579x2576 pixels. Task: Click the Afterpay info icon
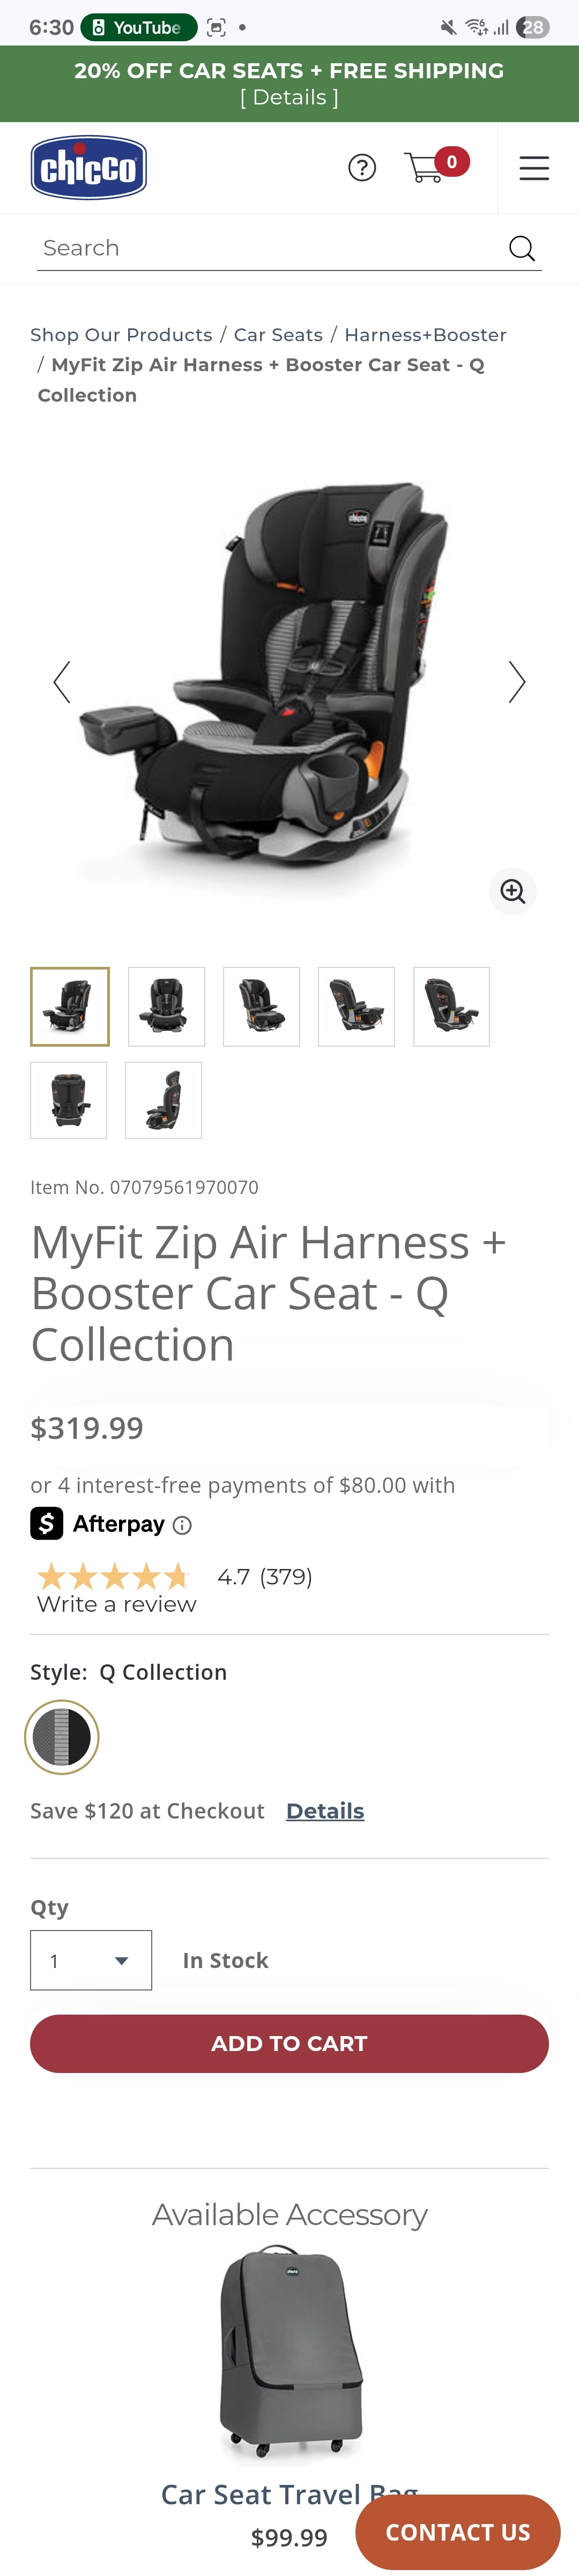point(182,1525)
